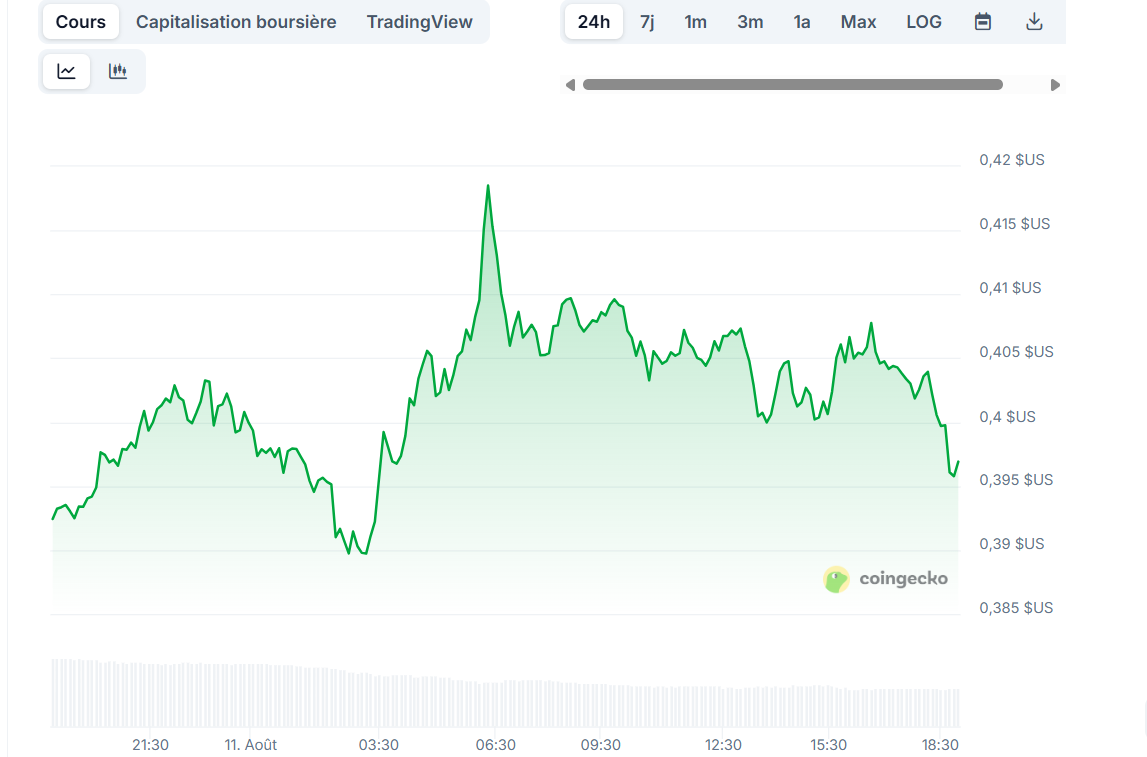Click the 11. Août label on the timeline

pyautogui.click(x=249, y=744)
